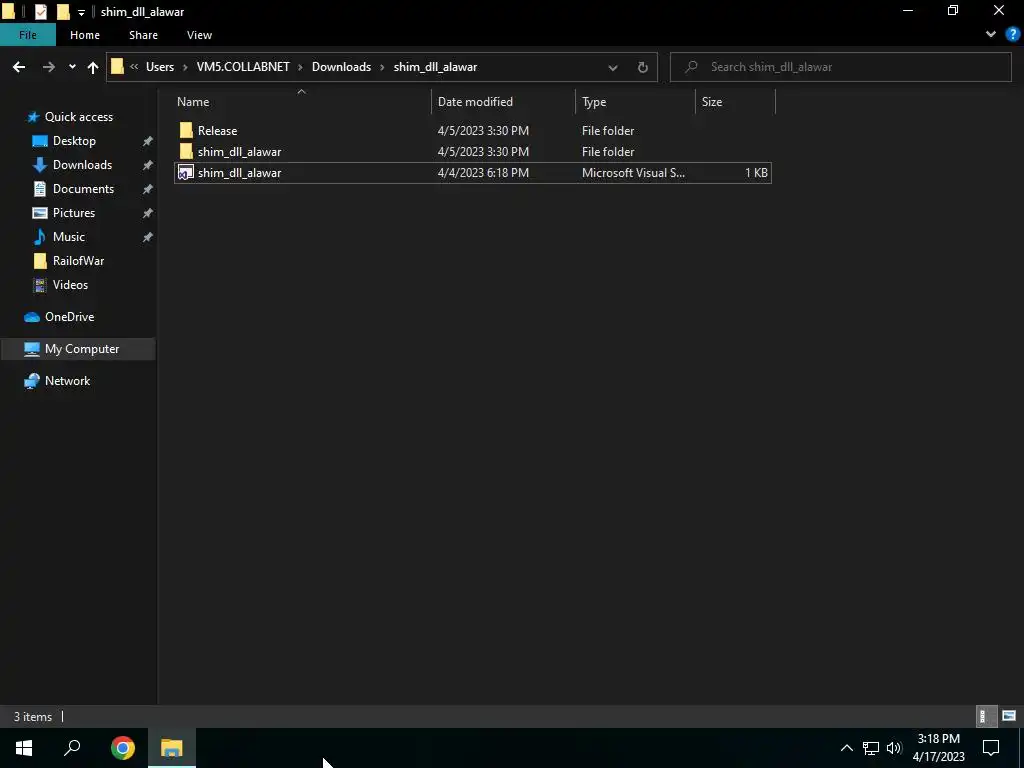Image resolution: width=1024 pixels, height=768 pixels.
Task: Click the pin icon beside Music
Action: pos(148,237)
